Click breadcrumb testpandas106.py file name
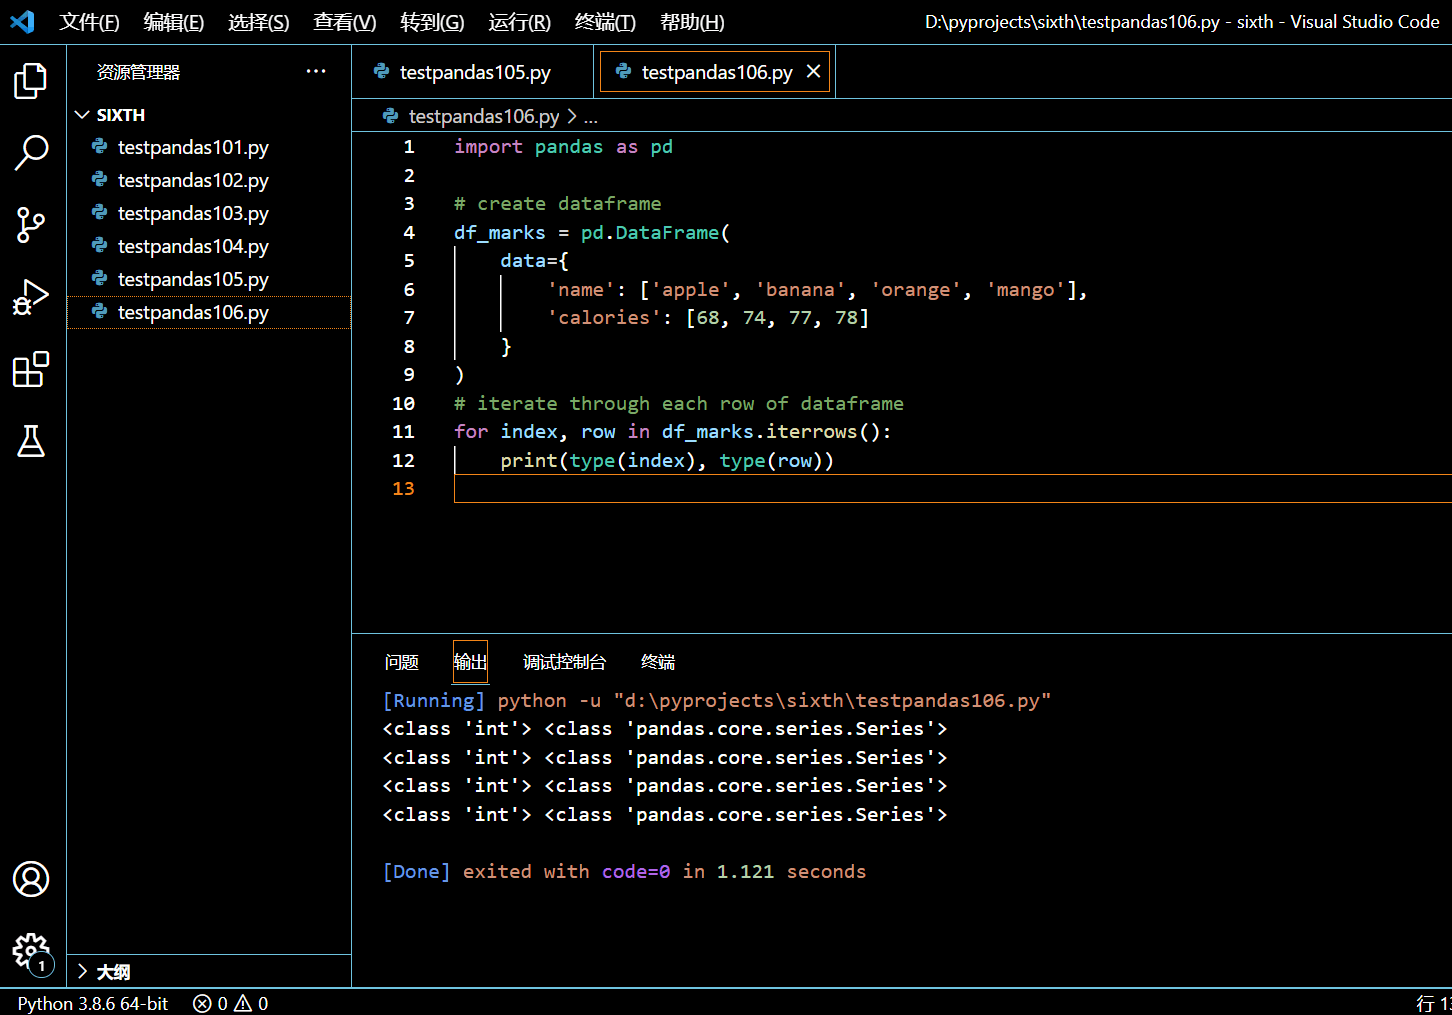The width and height of the screenshot is (1452, 1015). pos(484,116)
